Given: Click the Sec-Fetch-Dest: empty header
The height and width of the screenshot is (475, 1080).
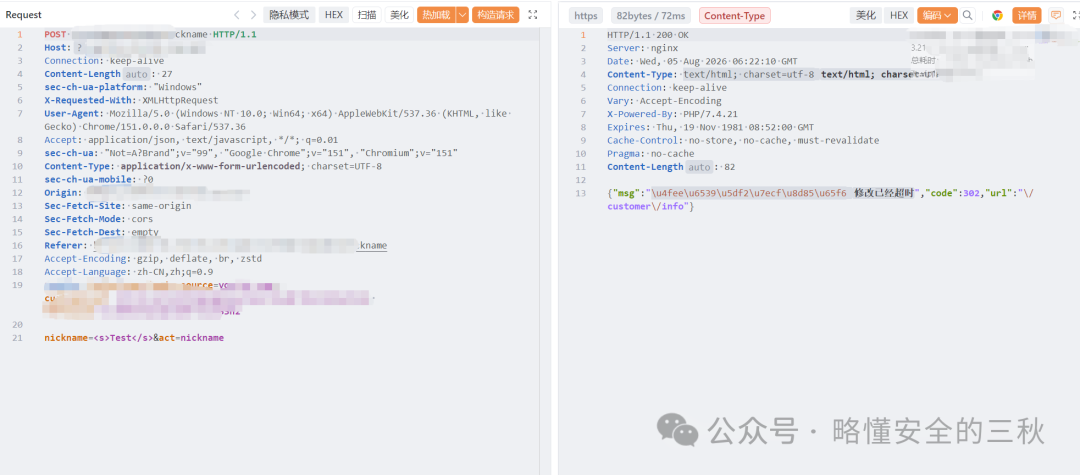Looking at the screenshot, I should [x=101, y=233].
